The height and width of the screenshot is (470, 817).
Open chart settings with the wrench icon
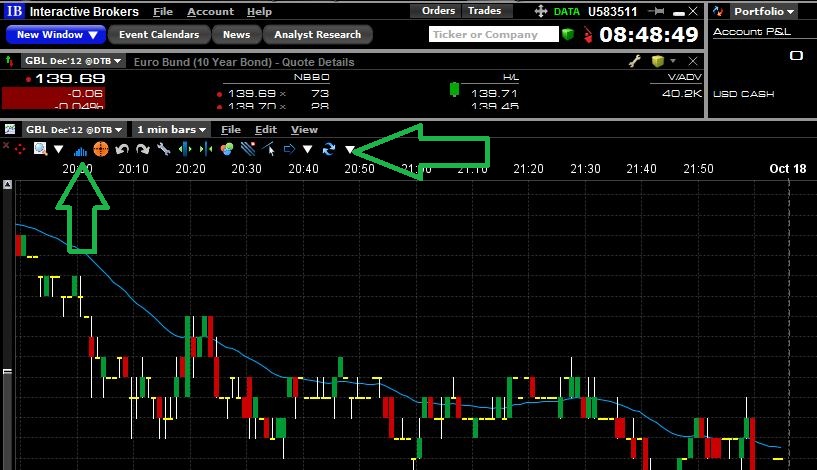click(x=164, y=150)
